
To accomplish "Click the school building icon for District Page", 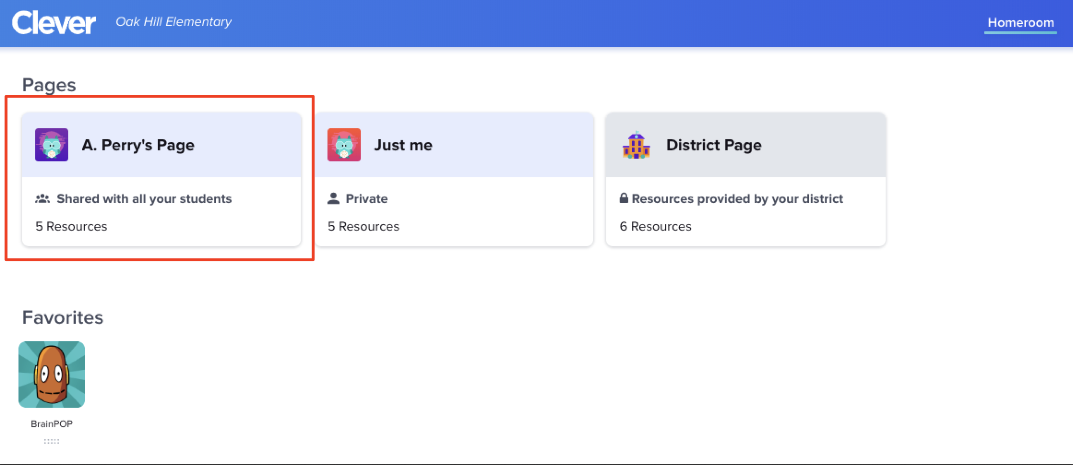I will pyautogui.click(x=636, y=145).
